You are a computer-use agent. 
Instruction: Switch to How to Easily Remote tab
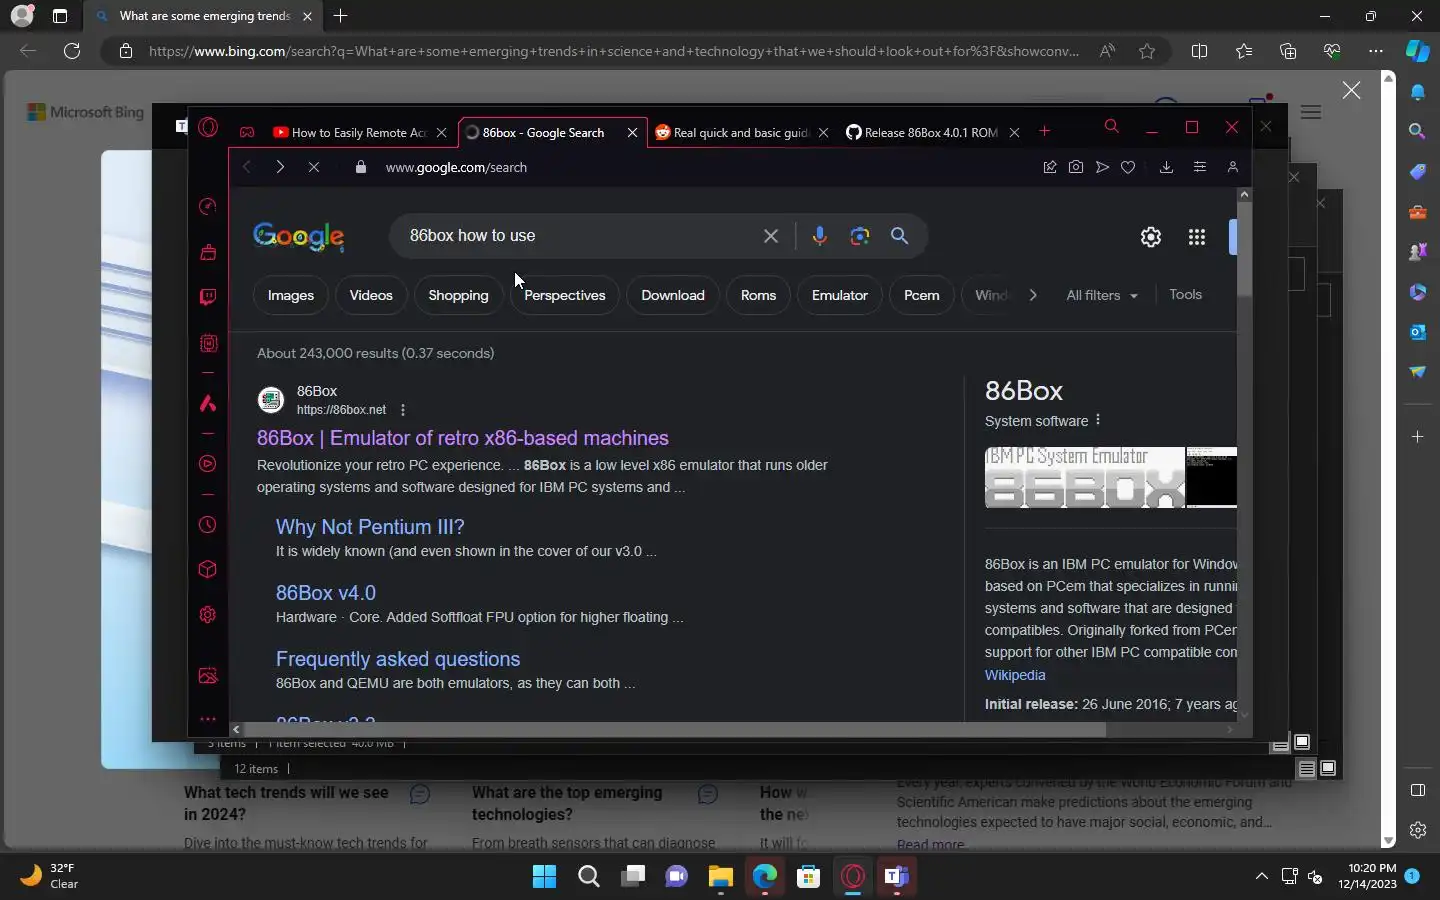[x=360, y=132]
